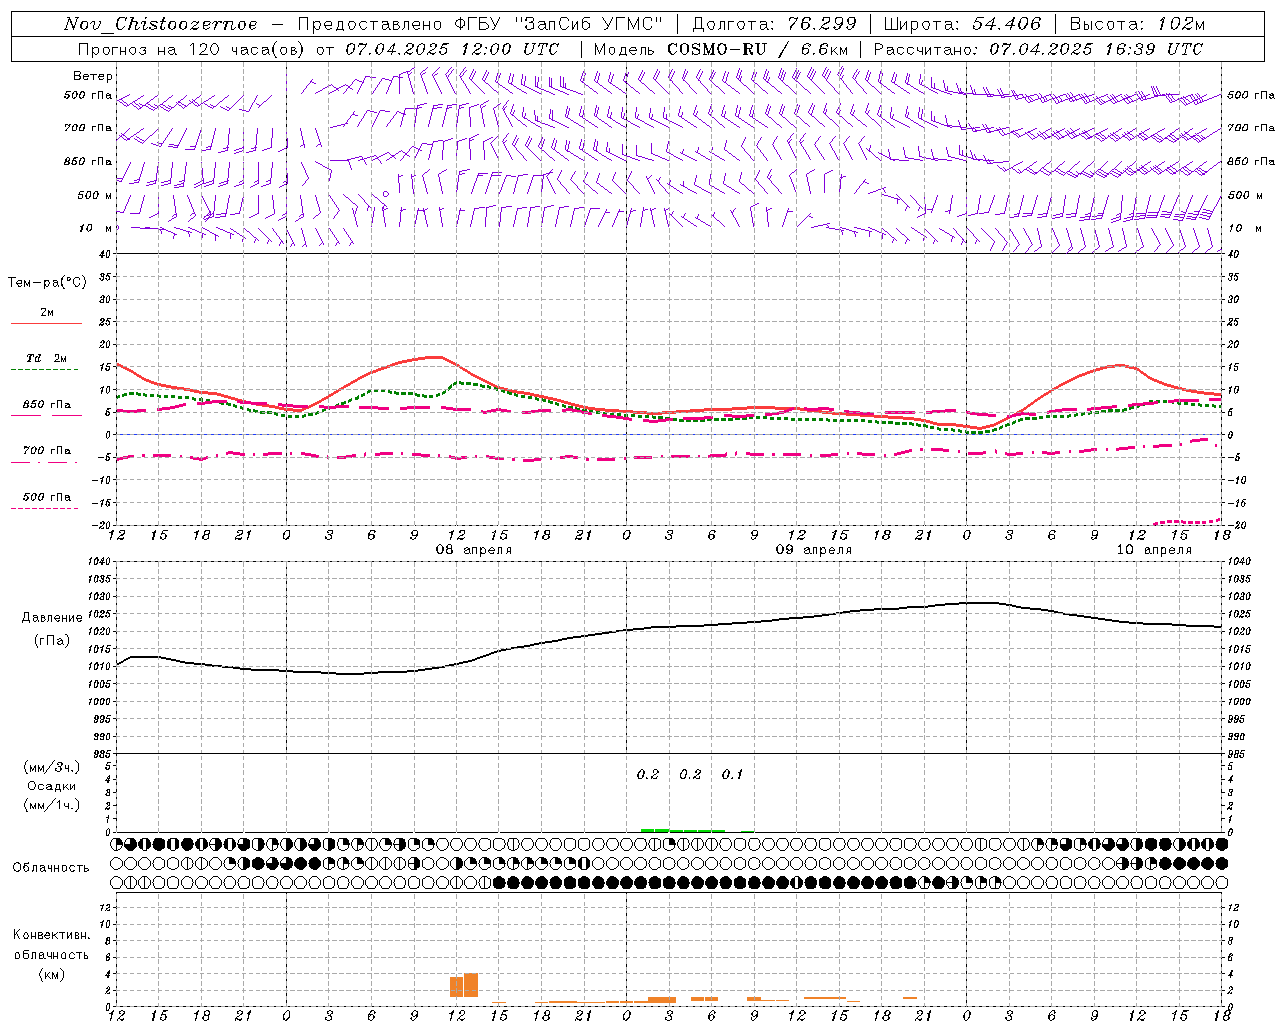Select the 'Широта: 54.406' header value

[962, 24]
